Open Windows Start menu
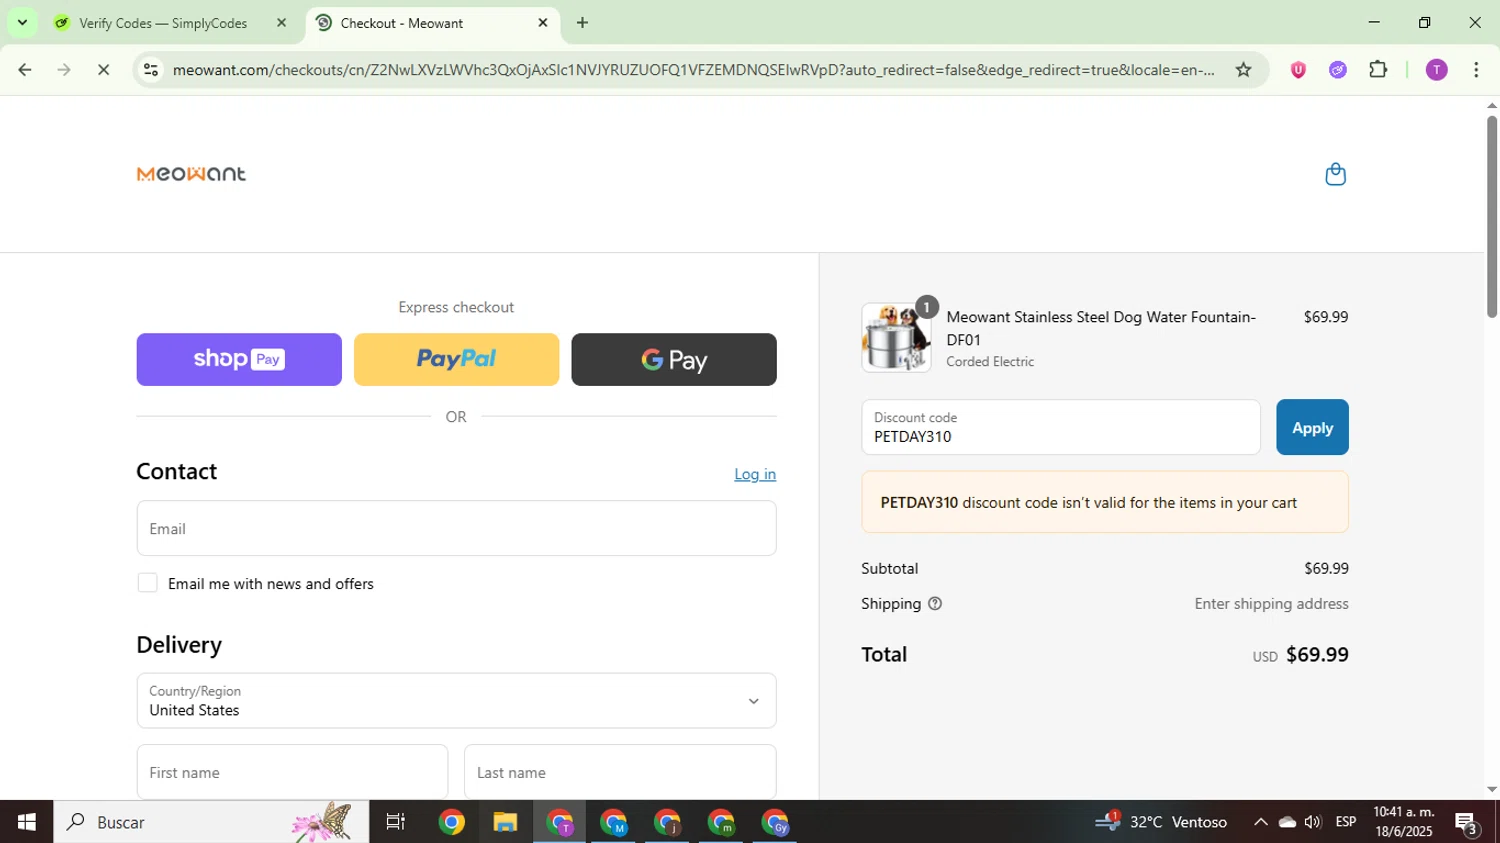1500x843 pixels. [x=26, y=822]
